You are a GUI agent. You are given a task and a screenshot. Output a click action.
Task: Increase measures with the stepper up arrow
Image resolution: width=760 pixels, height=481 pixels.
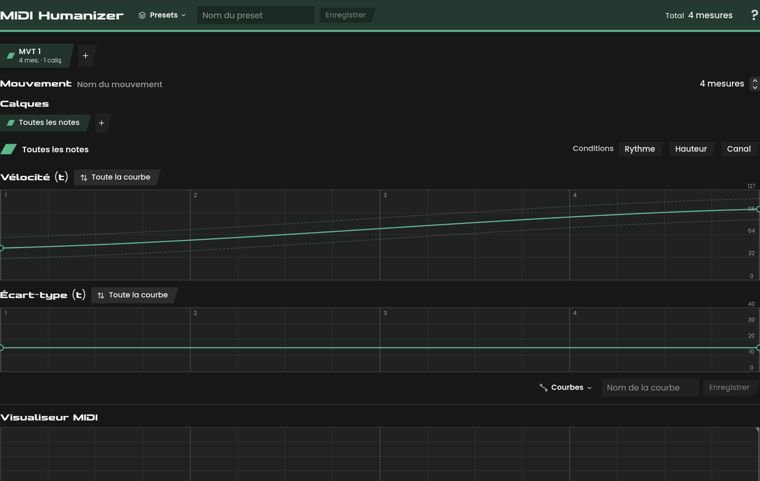(755, 80)
